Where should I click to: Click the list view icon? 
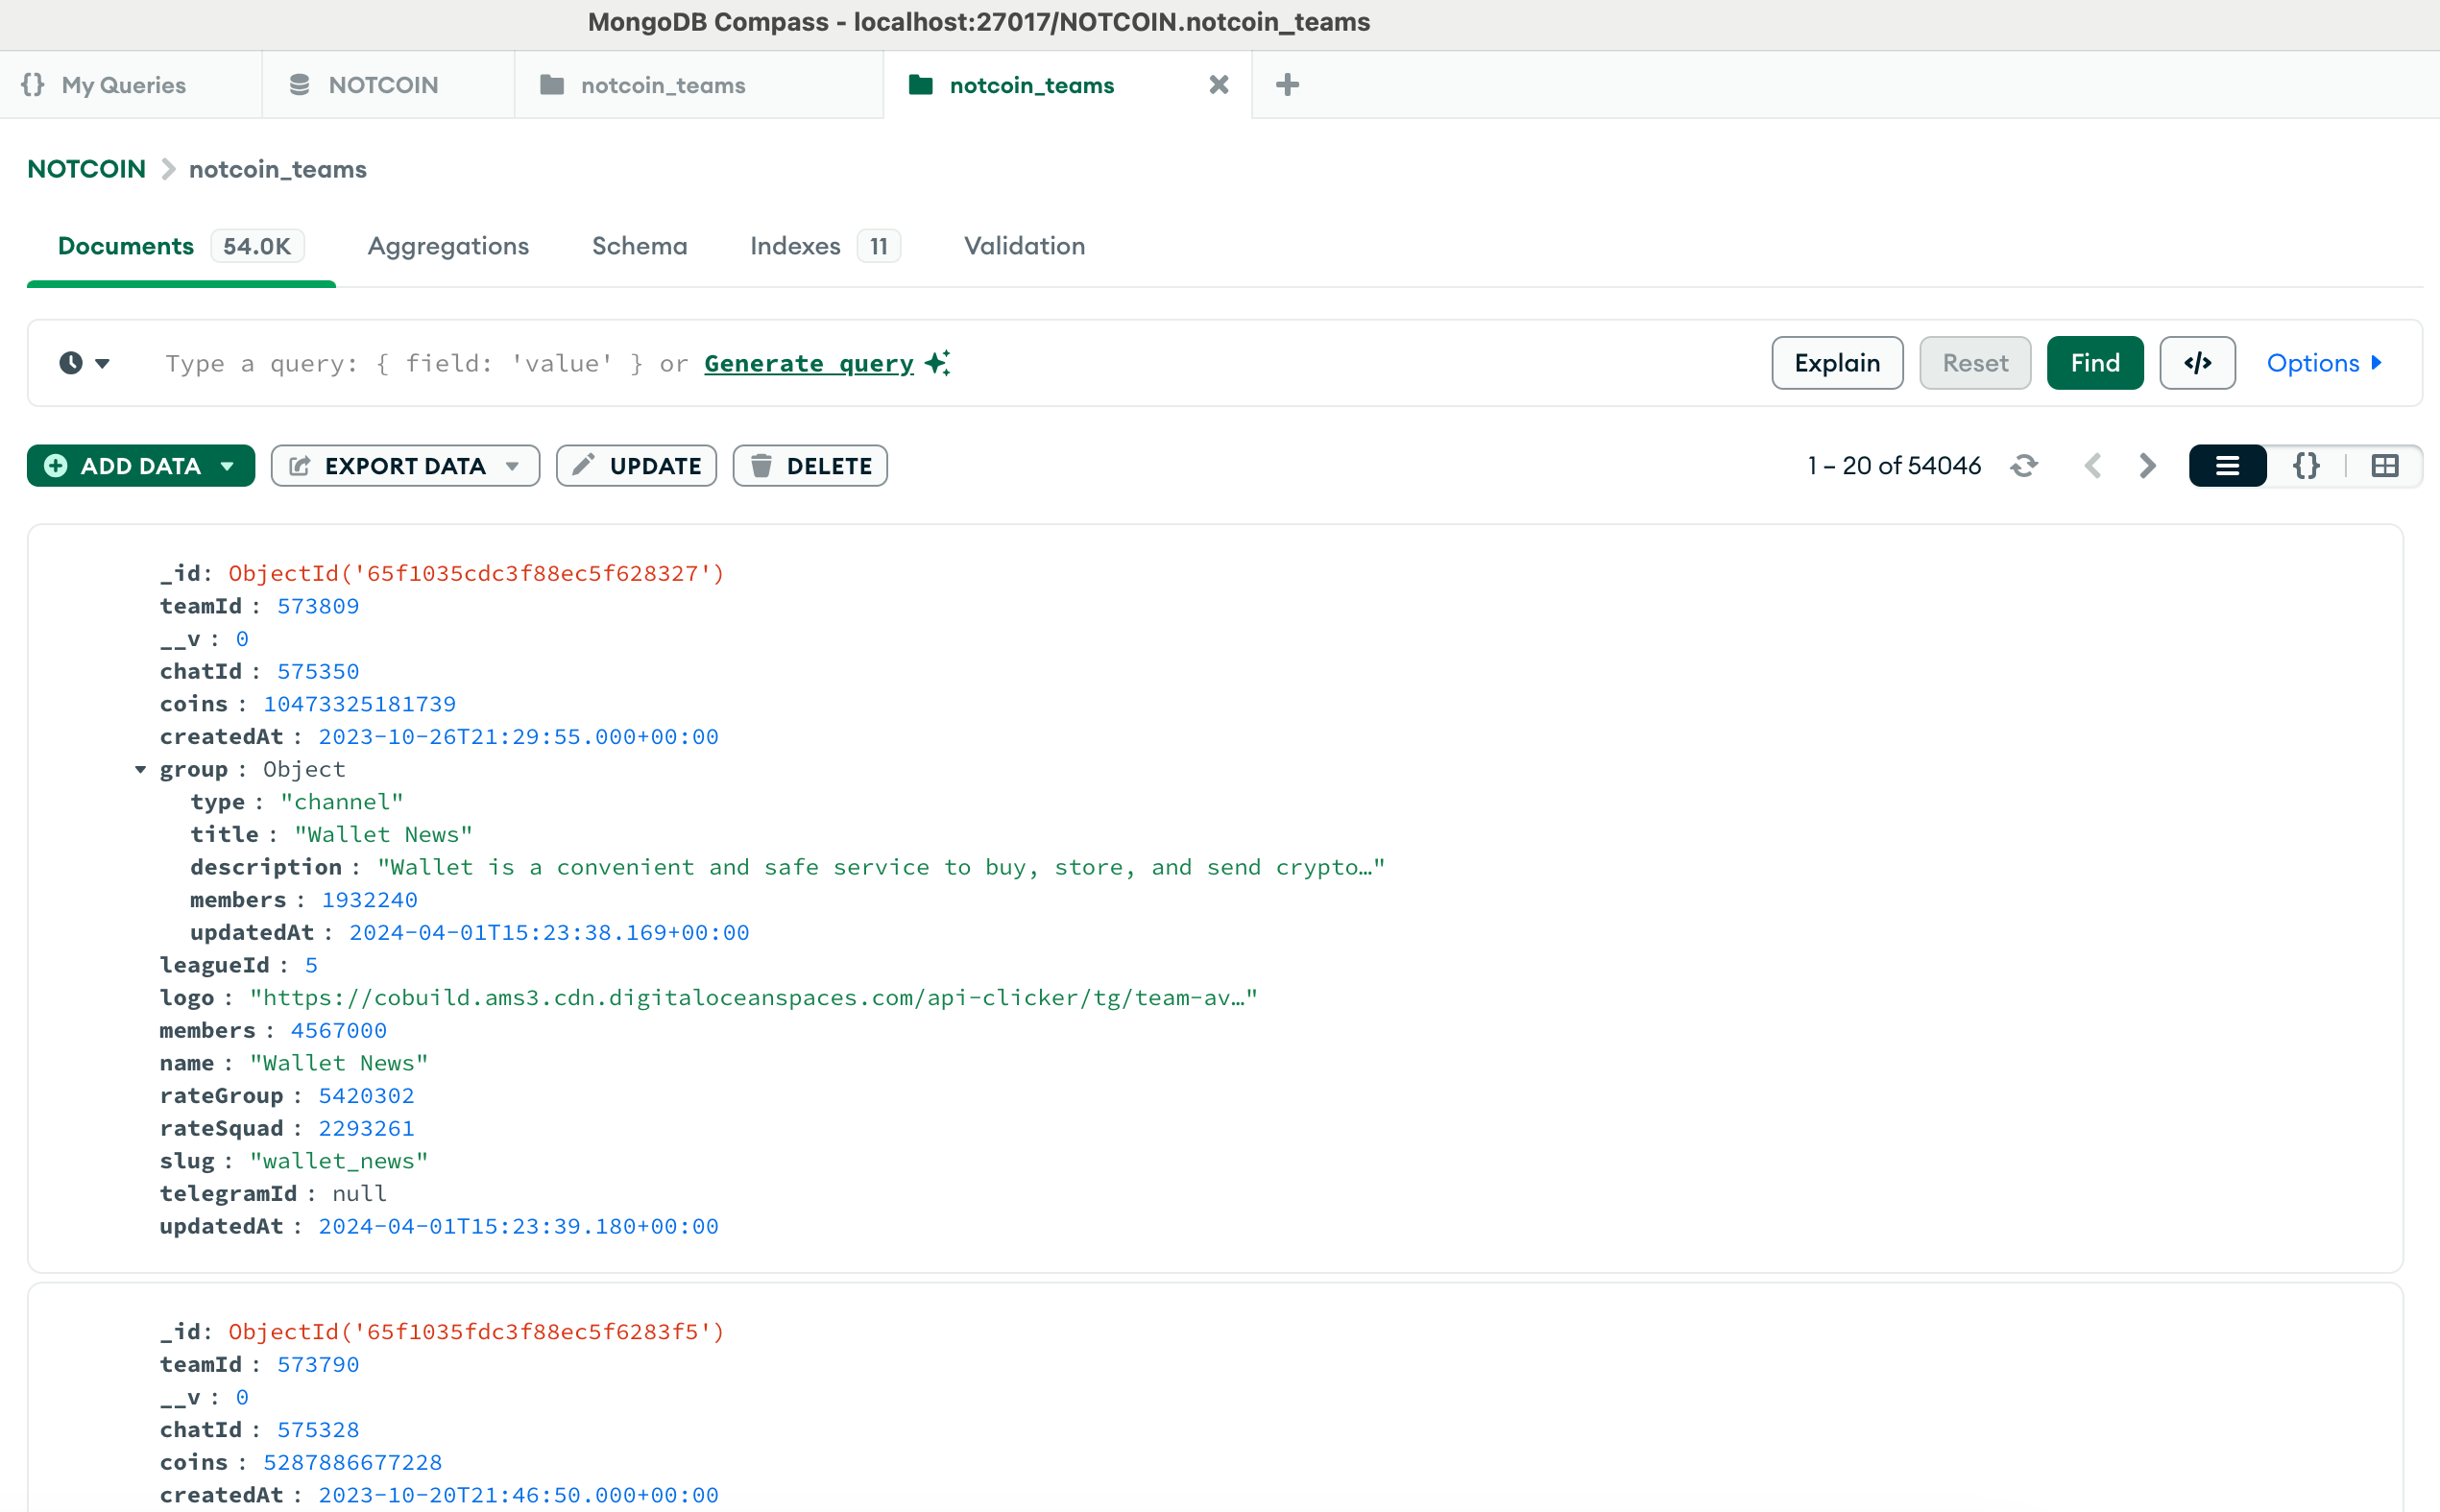(x=2228, y=465)
